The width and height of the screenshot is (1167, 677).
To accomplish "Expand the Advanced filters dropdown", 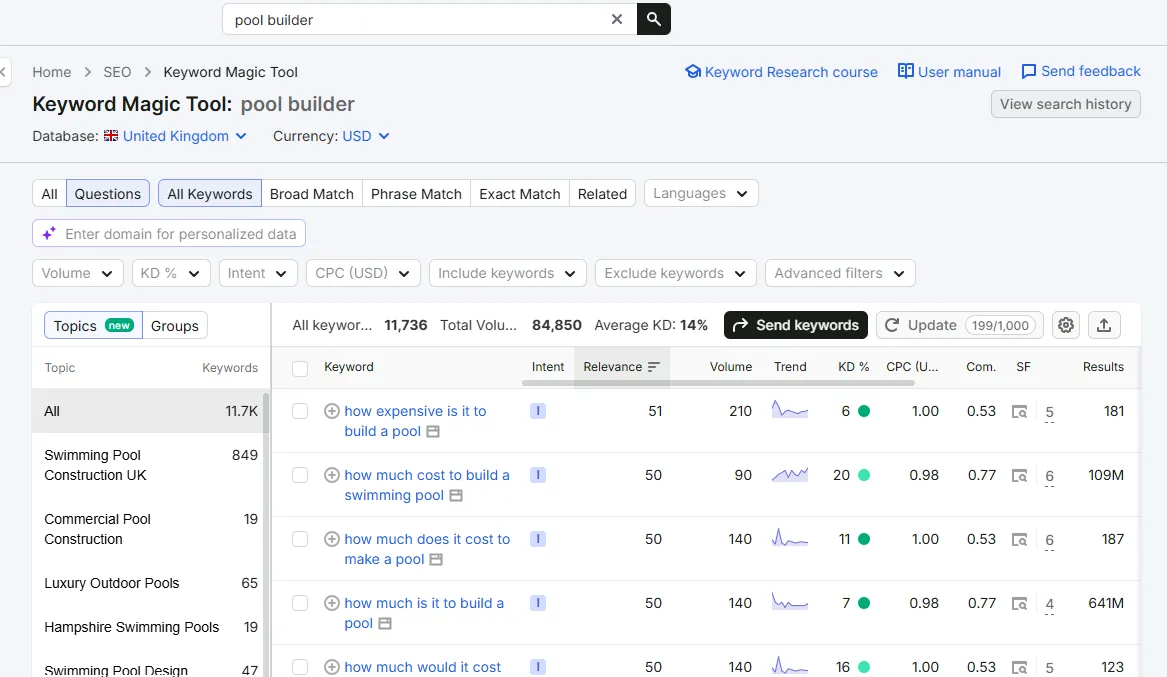I will tap(840, 273).
